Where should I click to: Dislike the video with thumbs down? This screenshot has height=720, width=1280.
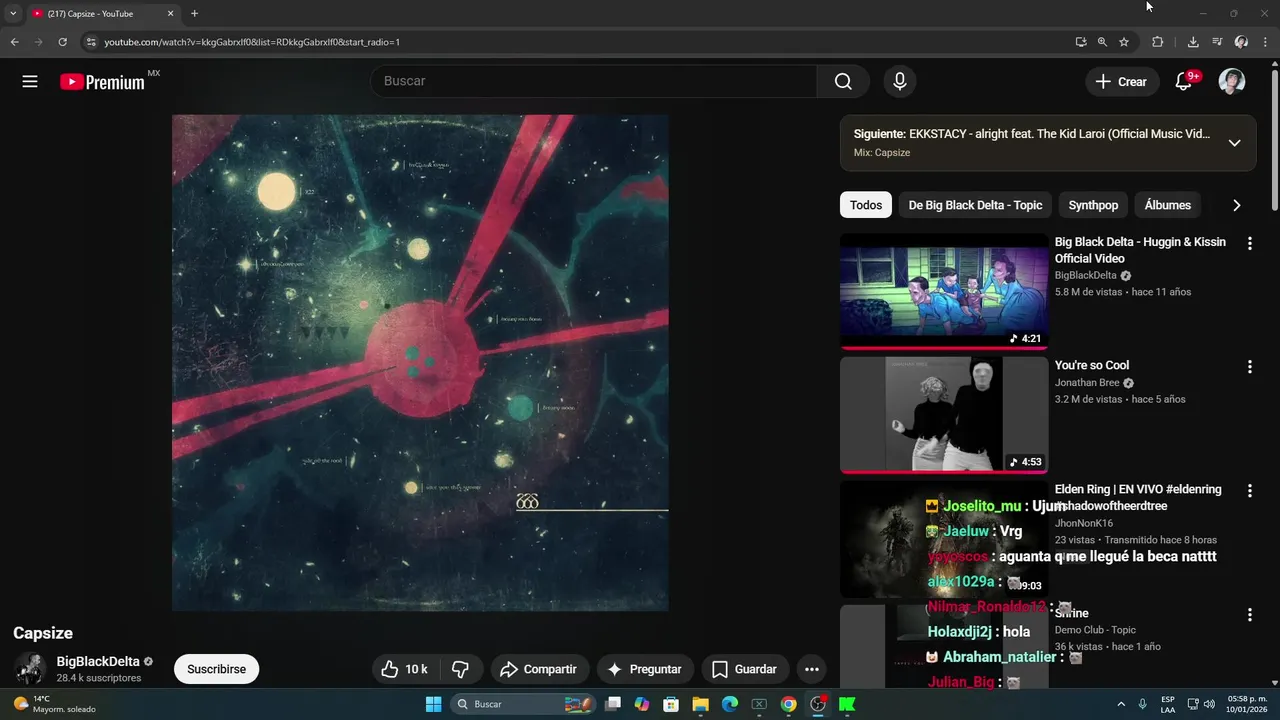[461, 669]
